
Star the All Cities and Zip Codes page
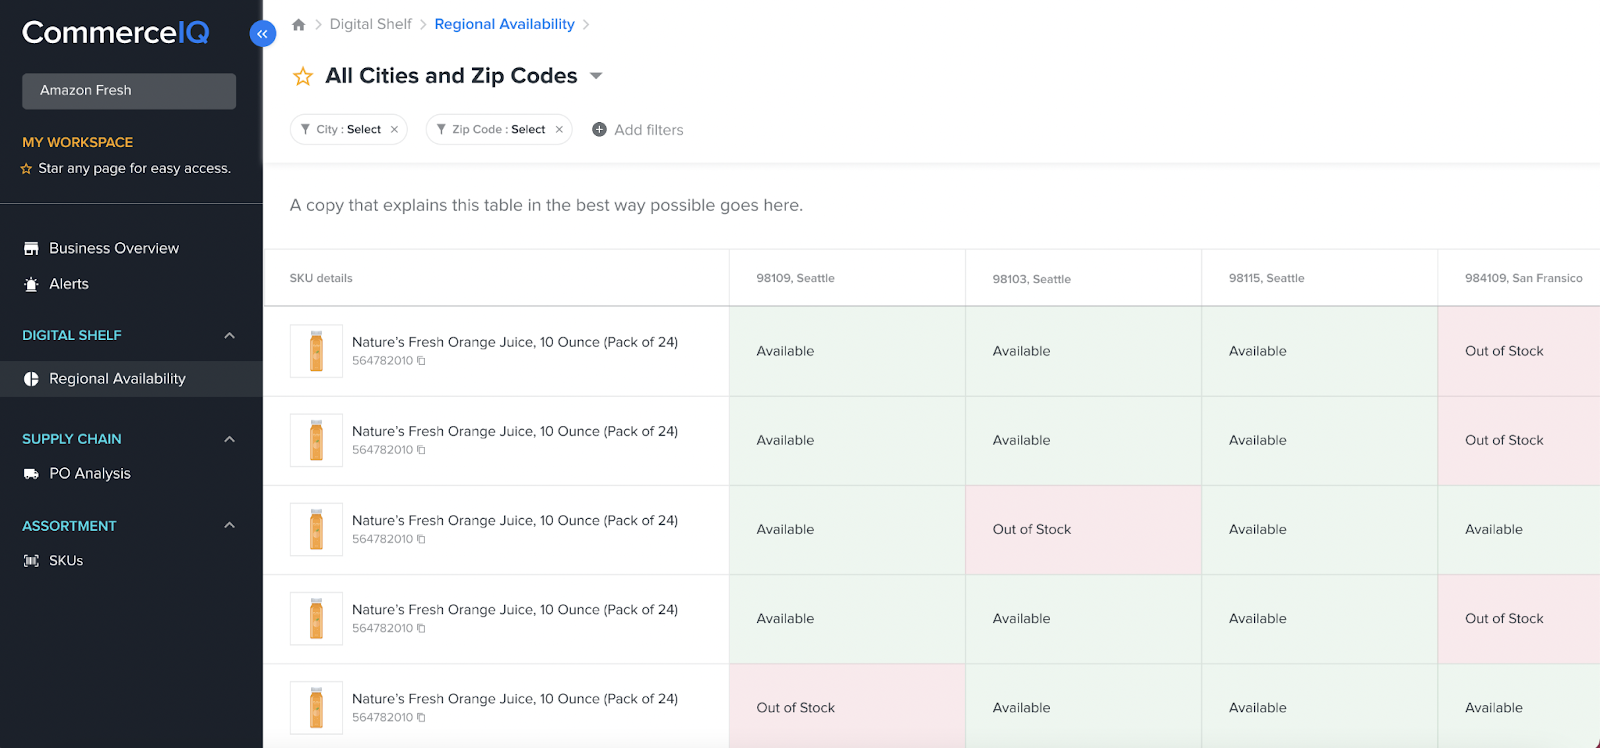pos(303,76)
